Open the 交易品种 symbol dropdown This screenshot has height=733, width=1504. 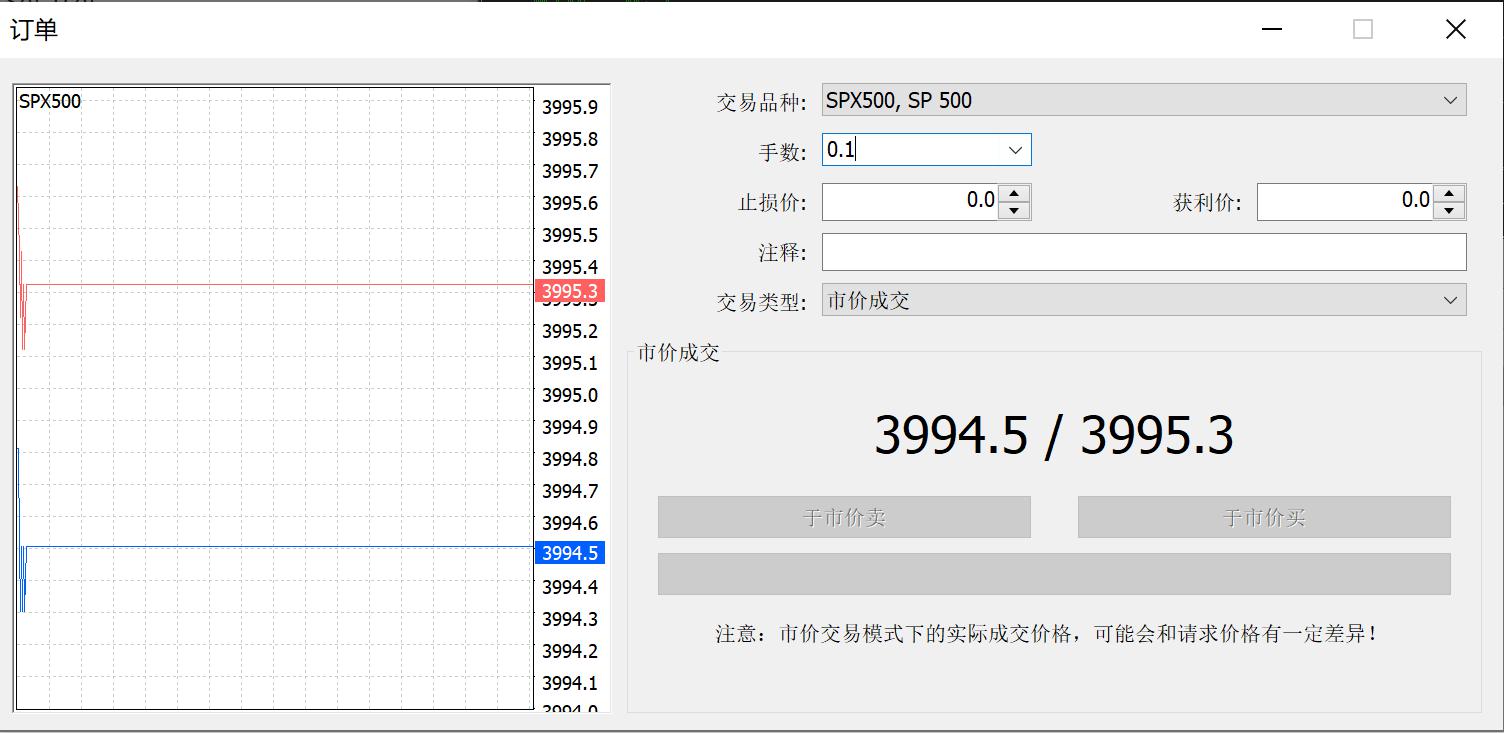click(x=1452, y=100)
